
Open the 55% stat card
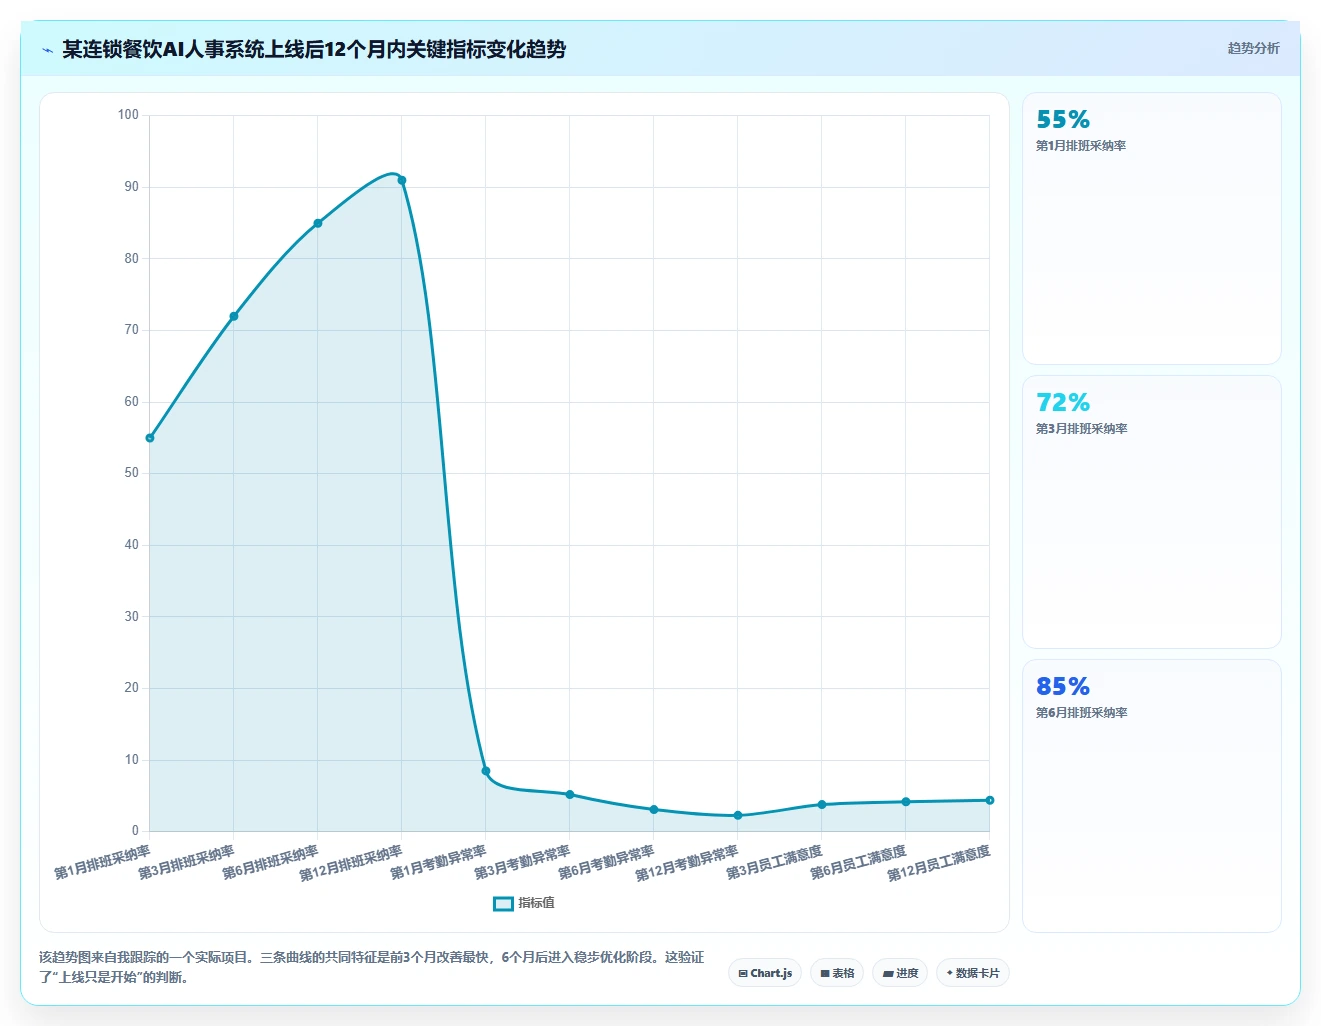pyautogui.click(x=1152, y=228)
